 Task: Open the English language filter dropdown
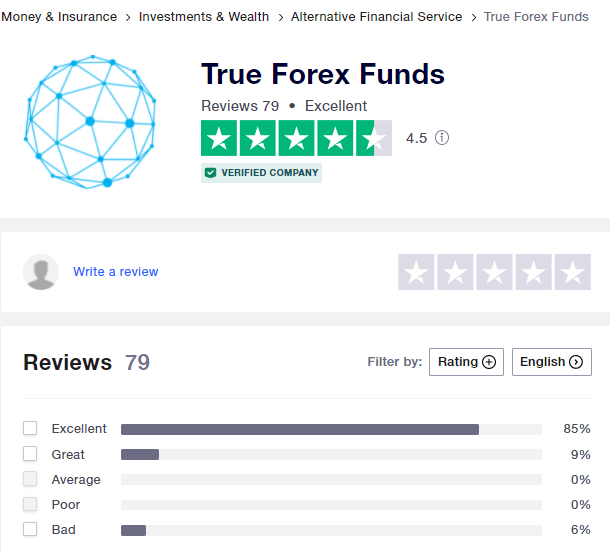[551, 362]
